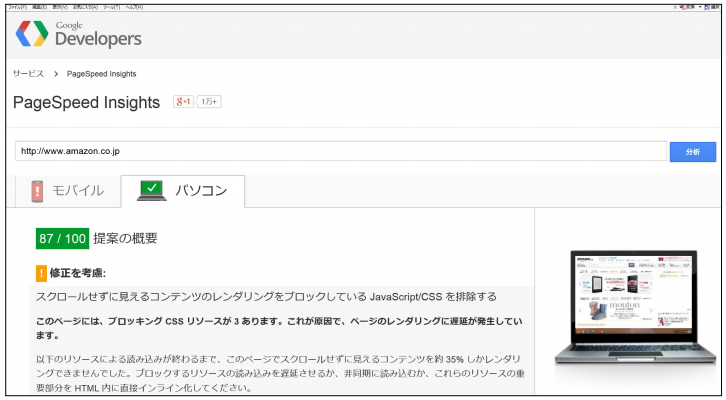Image resolution: width=726 pixels, height=400 pixels.
Task: Click the laptop preview thumbnail of Amazon
Action: click(634, 307)
